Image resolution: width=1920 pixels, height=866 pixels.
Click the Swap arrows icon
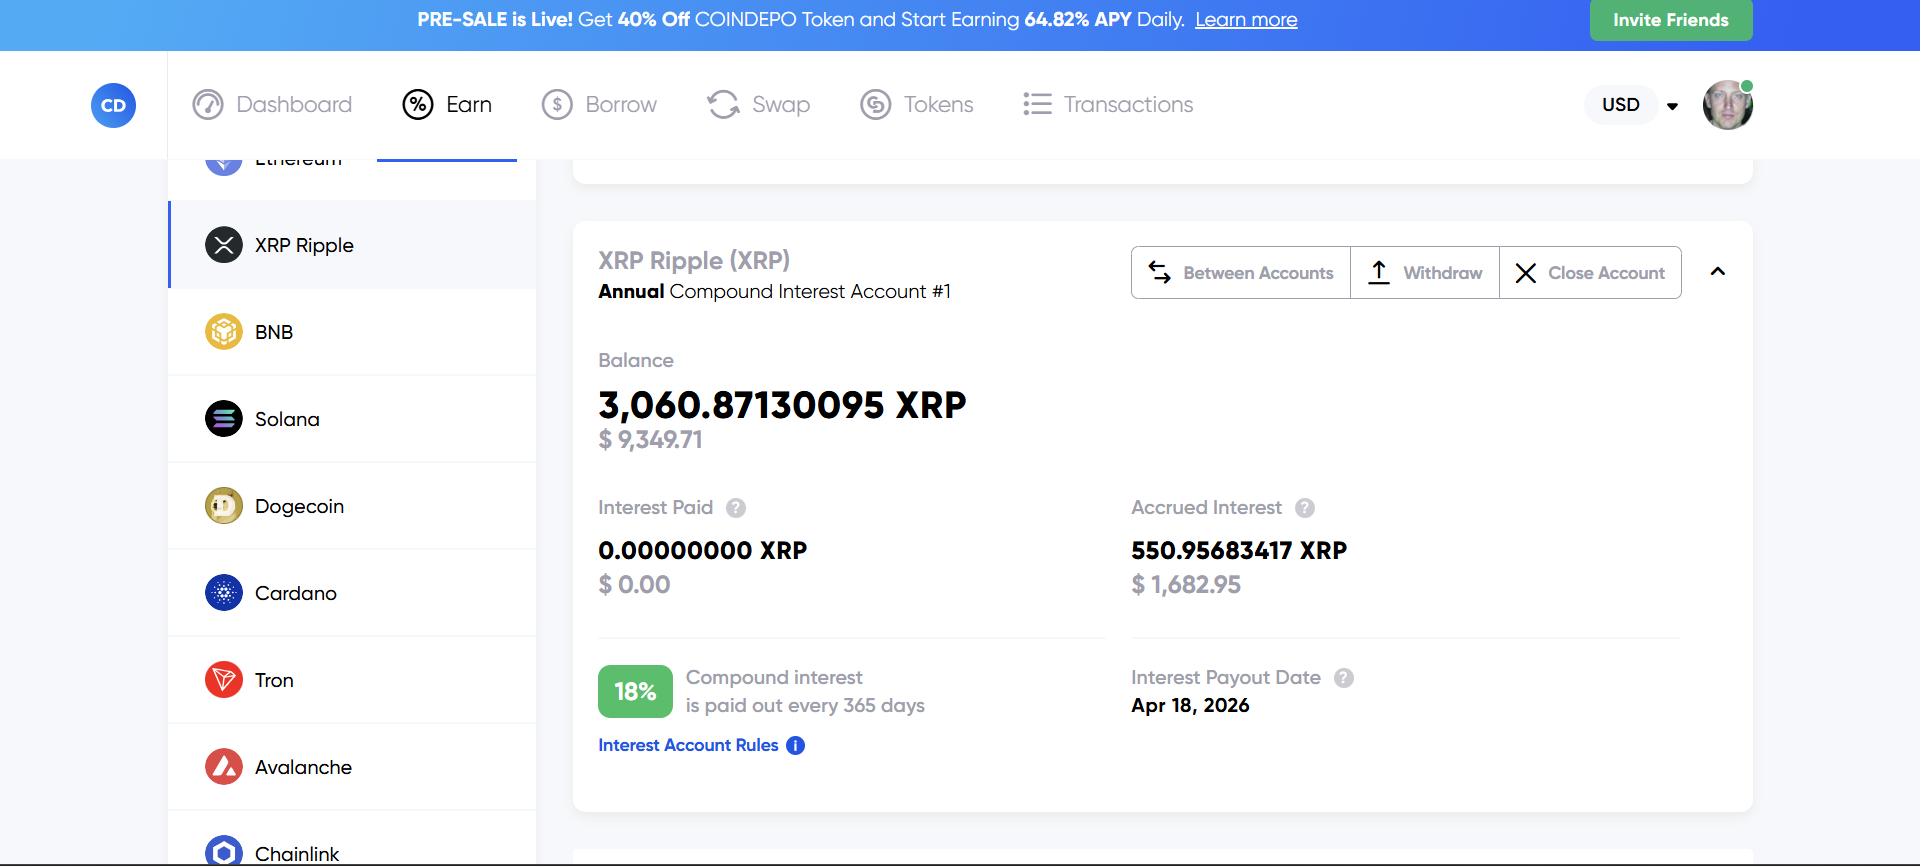coord(723,104)
